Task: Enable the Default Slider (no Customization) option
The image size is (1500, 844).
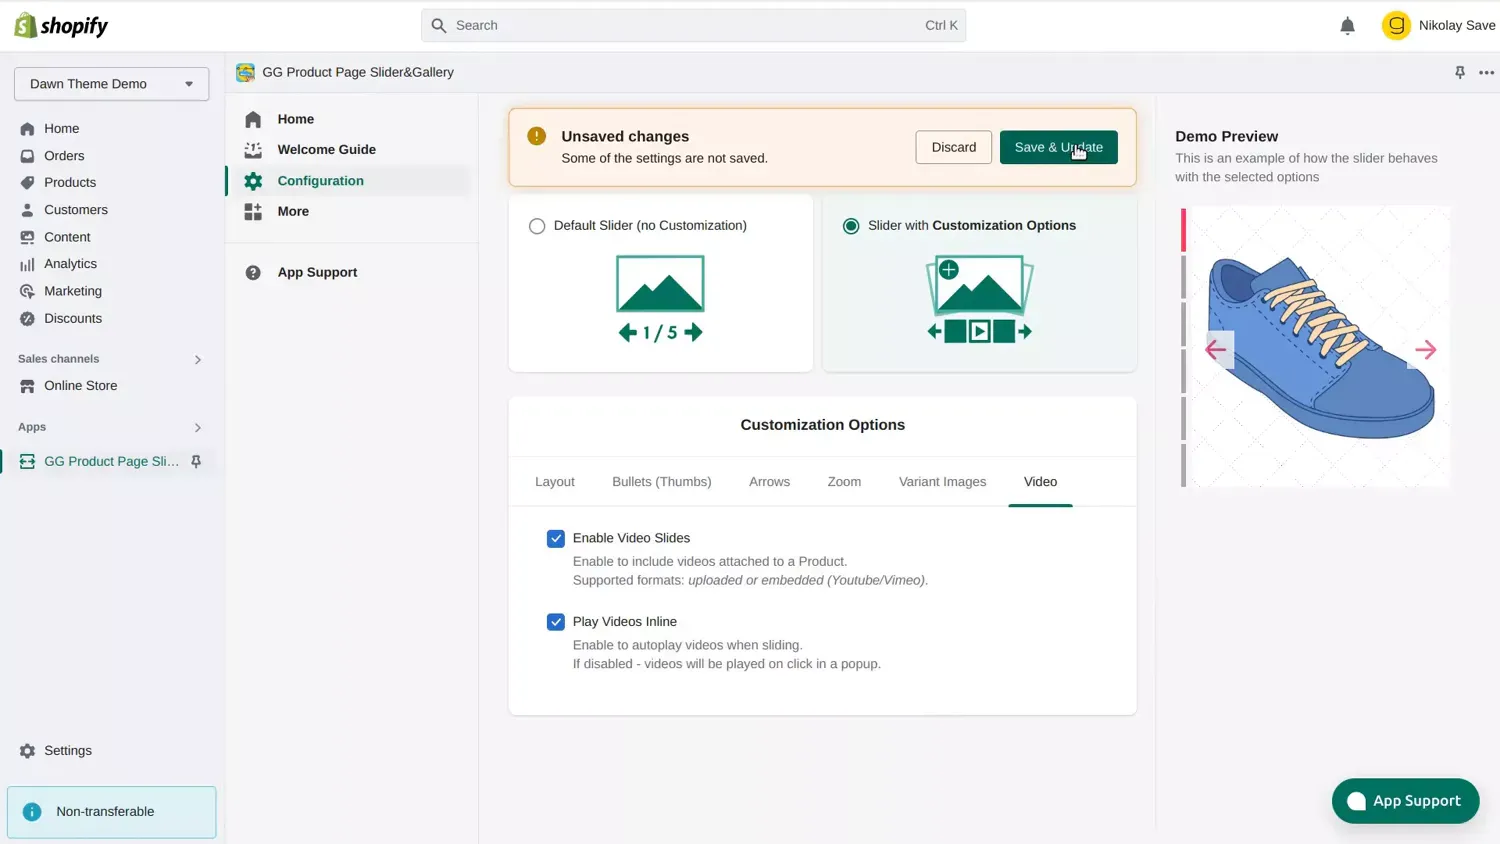Action: pos(537,226)
